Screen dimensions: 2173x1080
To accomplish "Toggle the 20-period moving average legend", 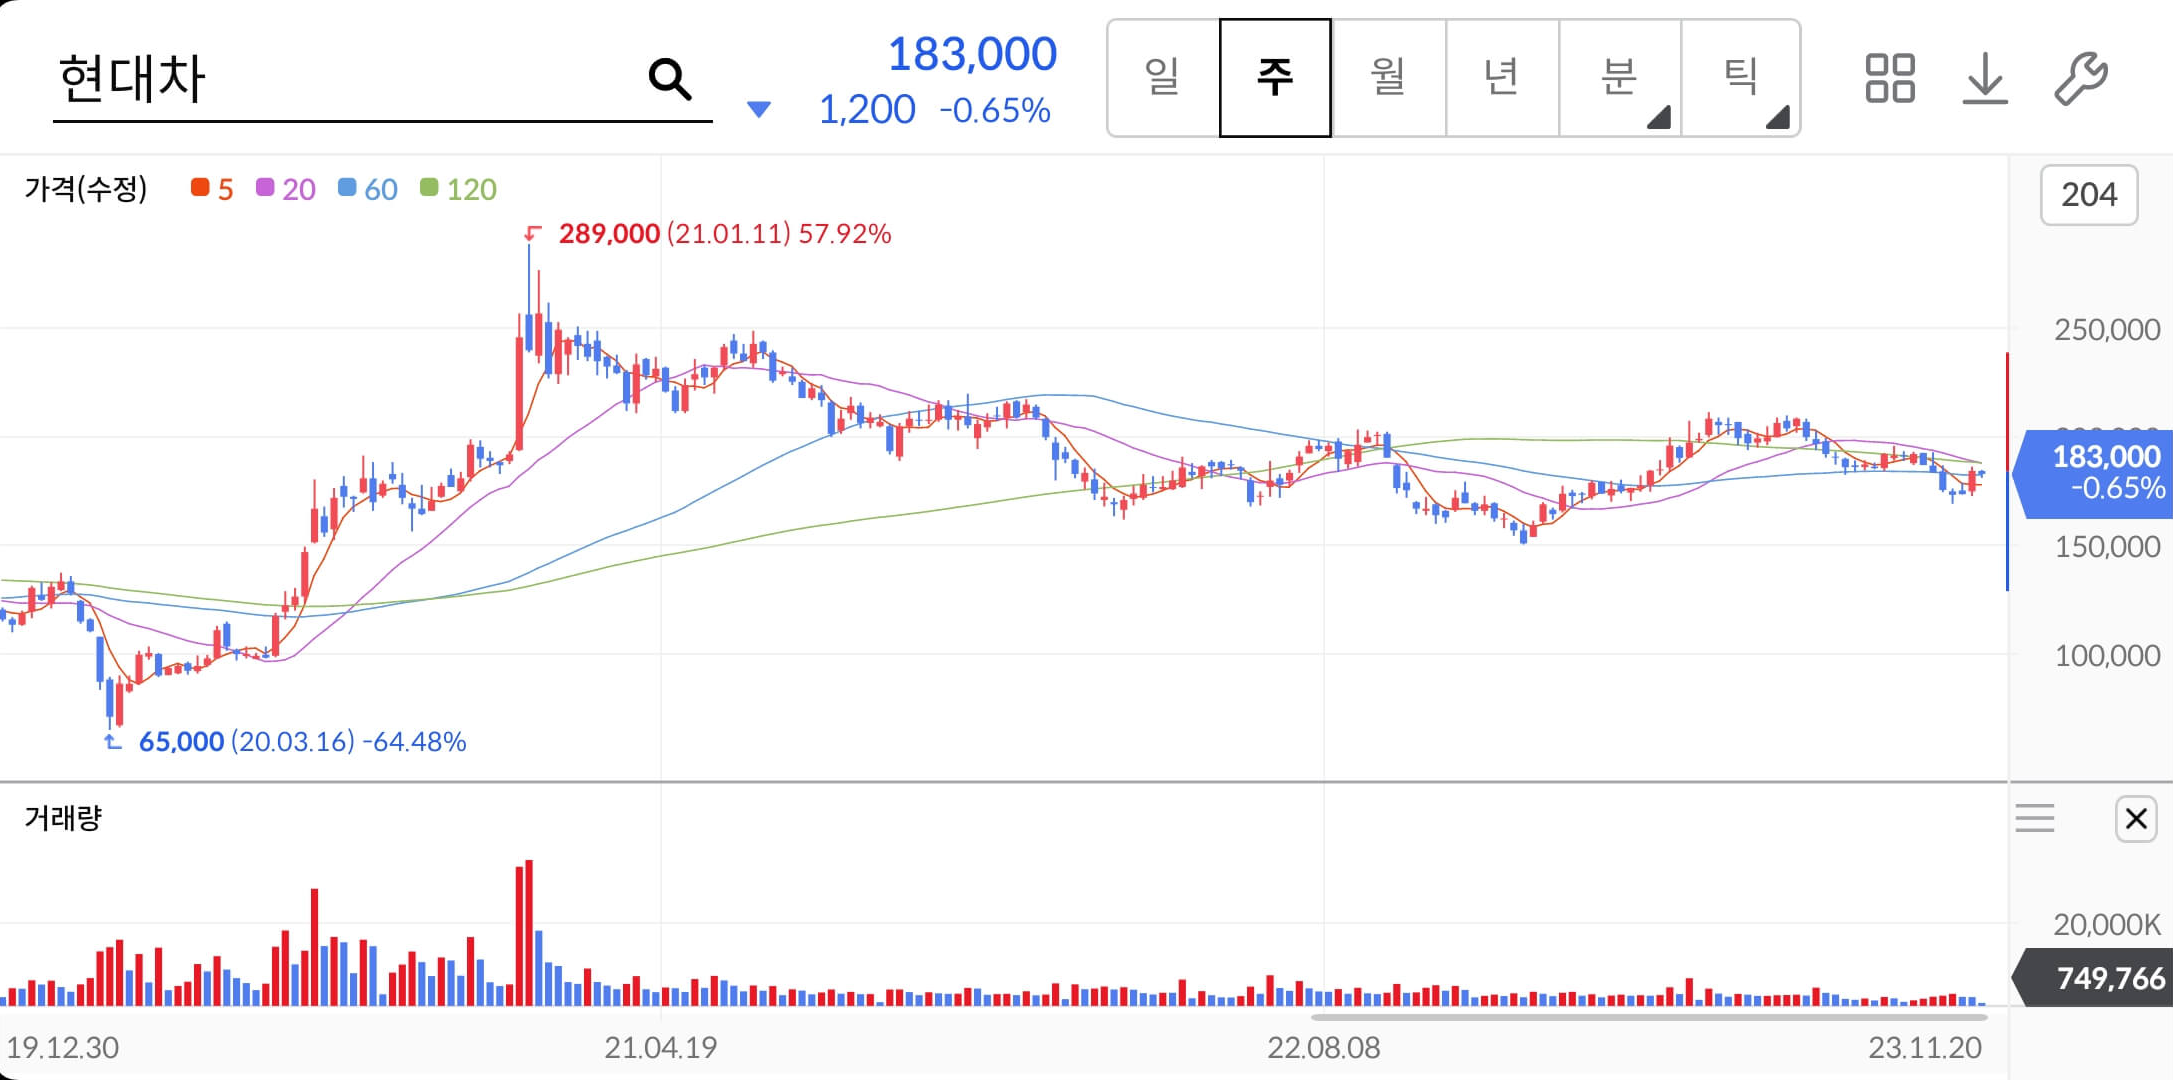I will (x=286, y=189).
